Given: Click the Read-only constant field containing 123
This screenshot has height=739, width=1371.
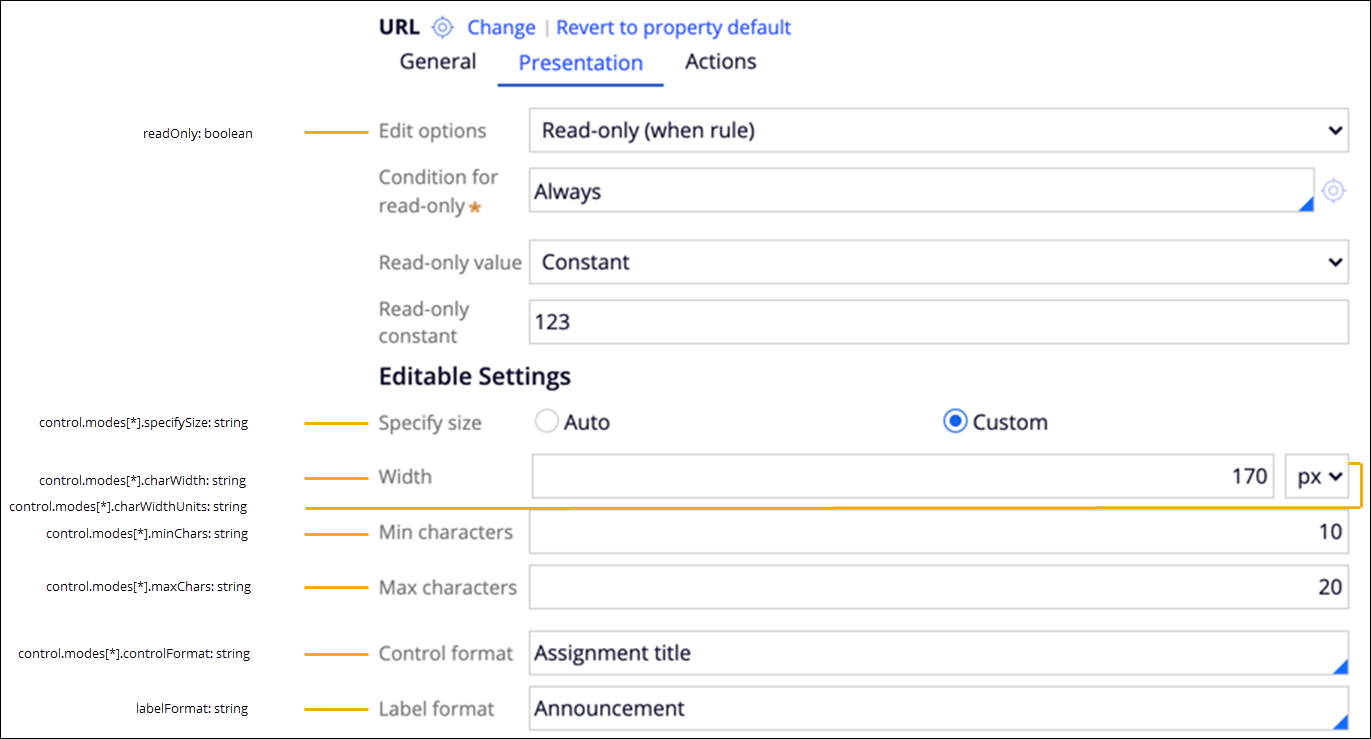Looking at the screenshot, I should (938, 322).
